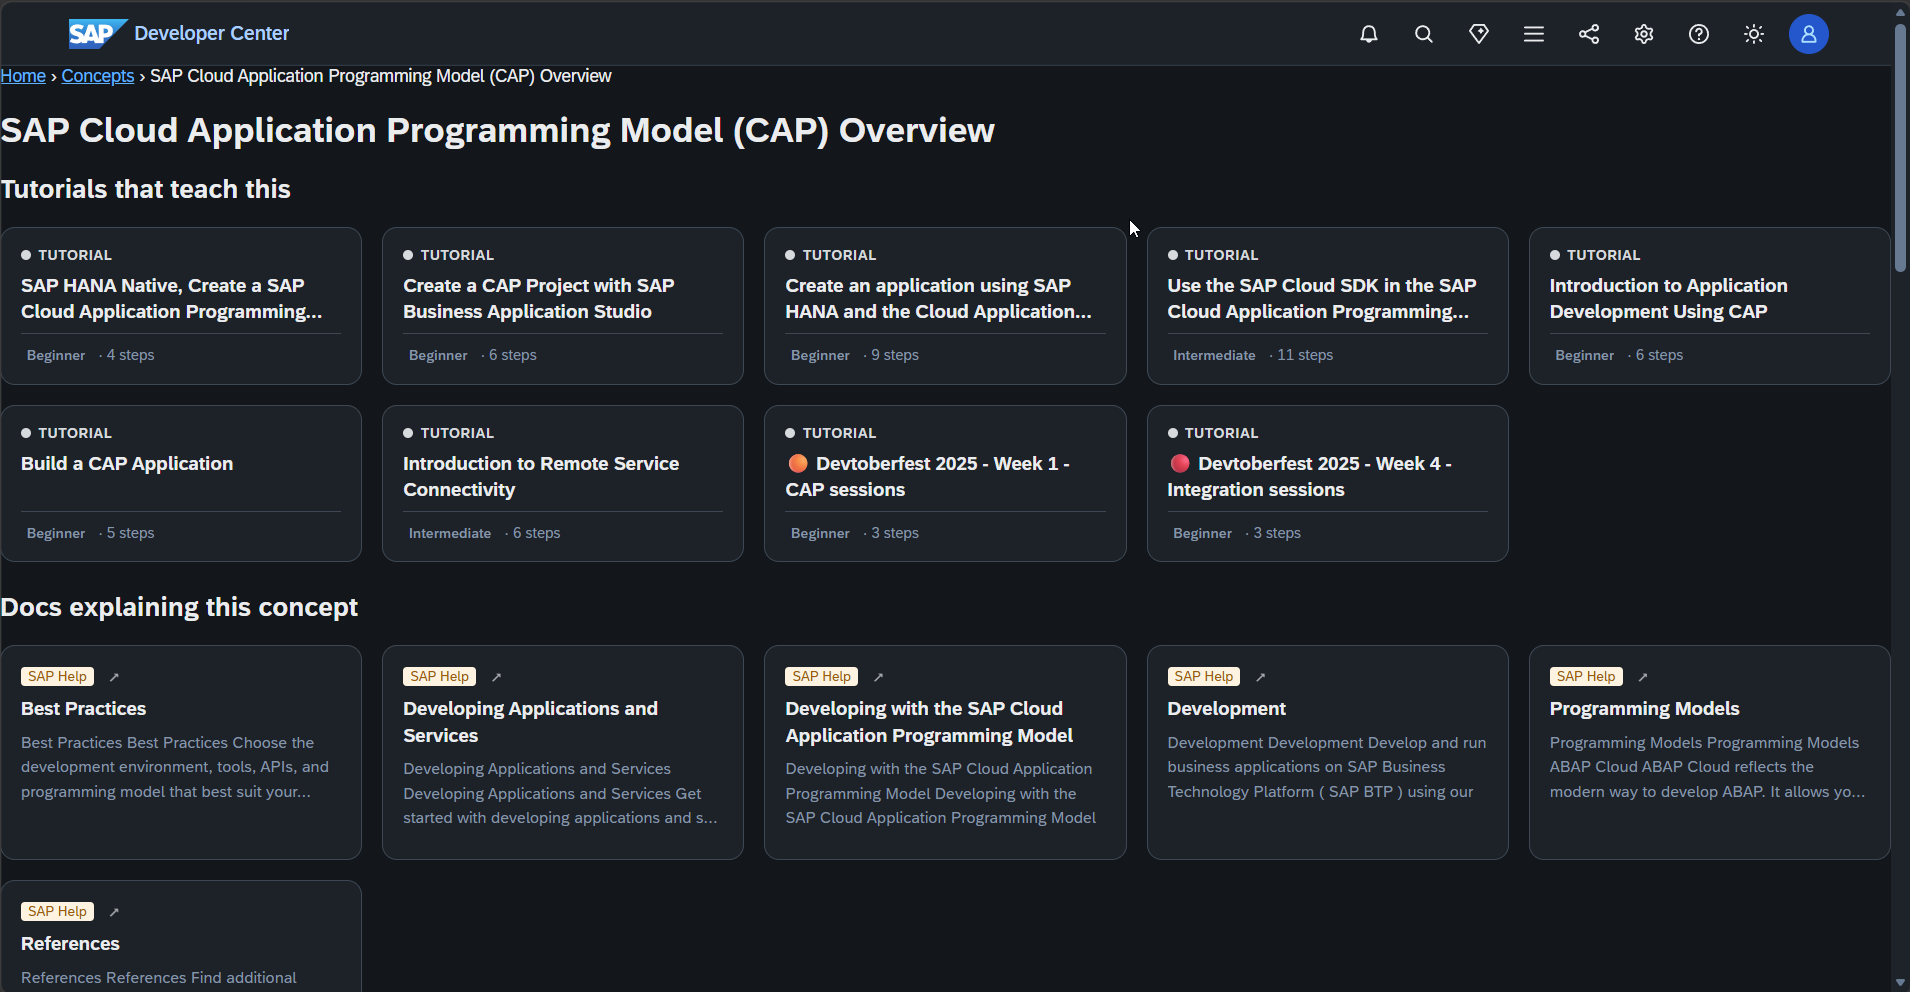Click '5 steps' text on Build a CAP Application card
This screenshot has width=1910, height=992.
[x=131, y=533]
